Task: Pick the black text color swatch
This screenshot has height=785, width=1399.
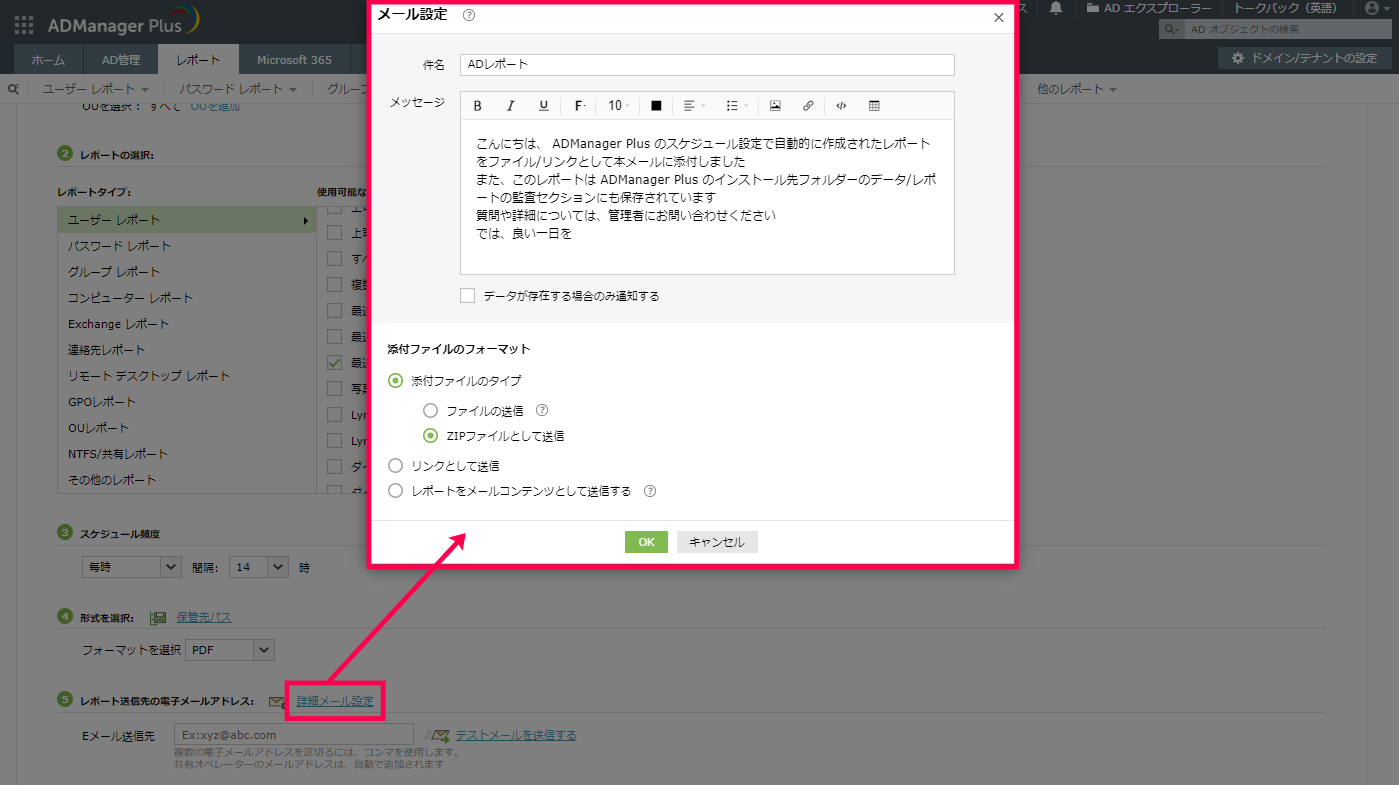Action: pos(656,106)
